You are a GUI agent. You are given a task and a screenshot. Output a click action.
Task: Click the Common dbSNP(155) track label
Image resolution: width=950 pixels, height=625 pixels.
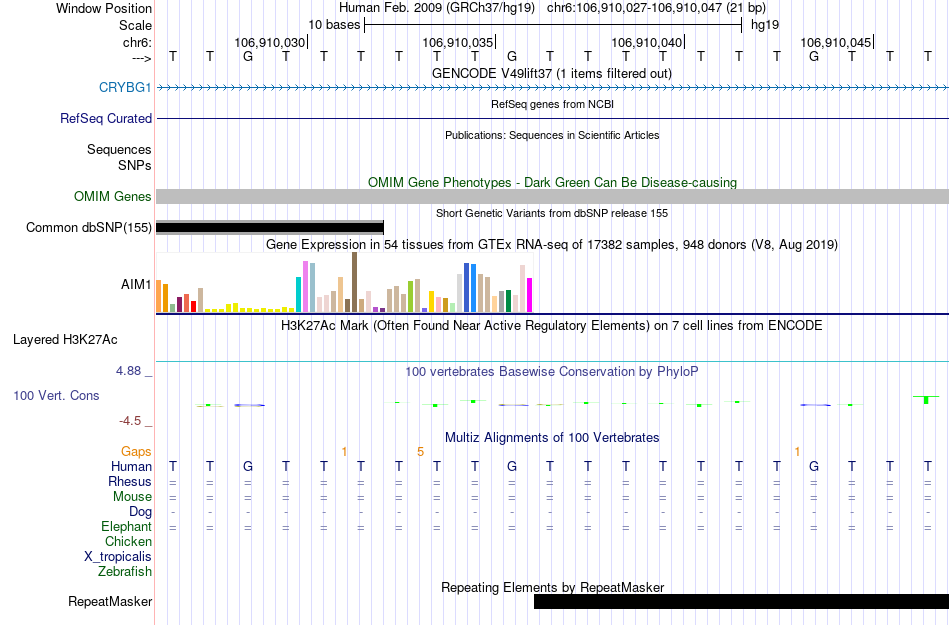tap(88, 227)
